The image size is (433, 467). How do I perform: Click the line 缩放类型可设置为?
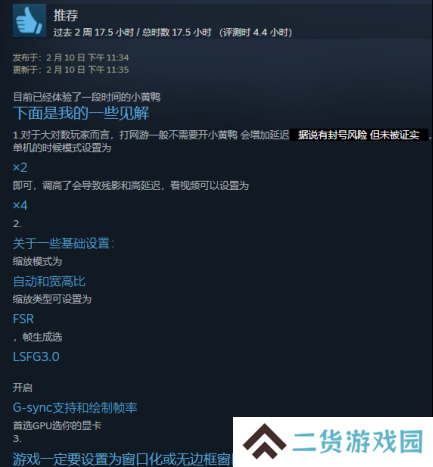click(x=52, y=299)
